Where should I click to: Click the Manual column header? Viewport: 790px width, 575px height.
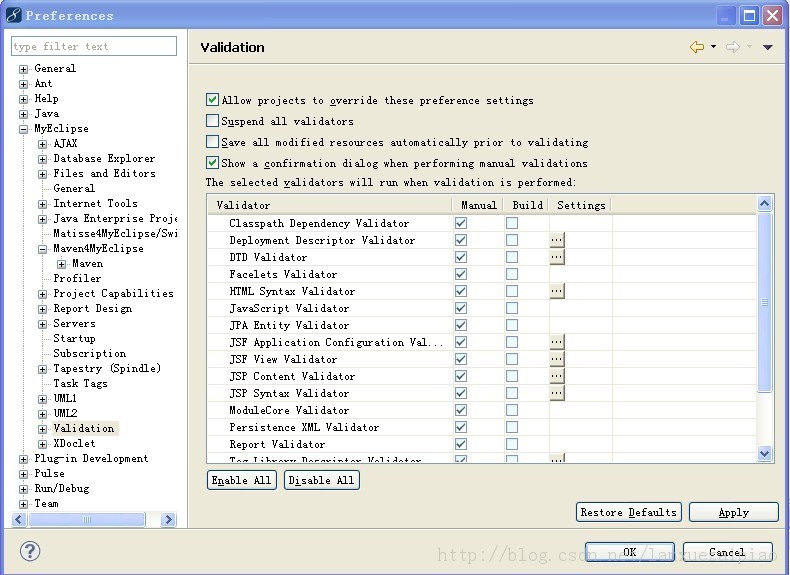[x=478, y=205]
